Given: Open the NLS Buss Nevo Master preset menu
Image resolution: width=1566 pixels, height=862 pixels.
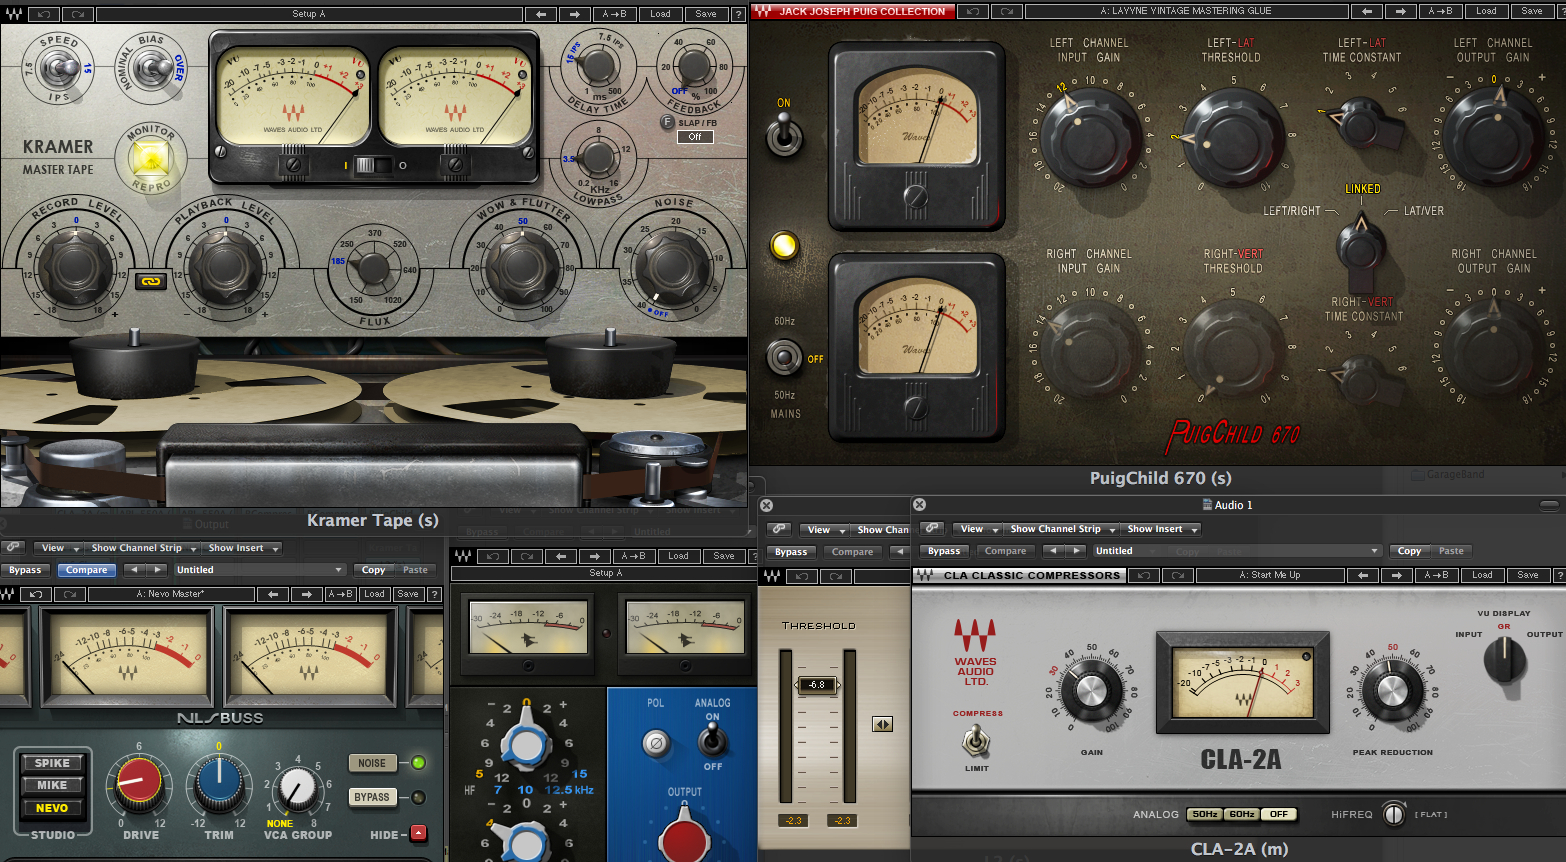Looking at the screenshot, I should (x=170, y=594).
